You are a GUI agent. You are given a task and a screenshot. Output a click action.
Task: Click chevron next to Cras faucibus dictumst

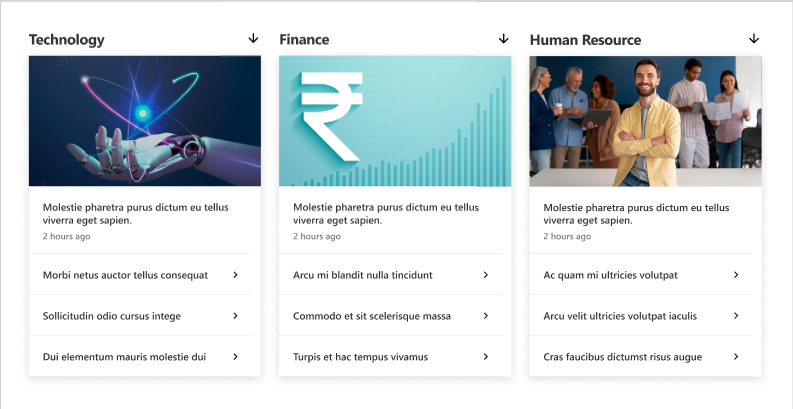pyautogui.click(x=736, y=357)
